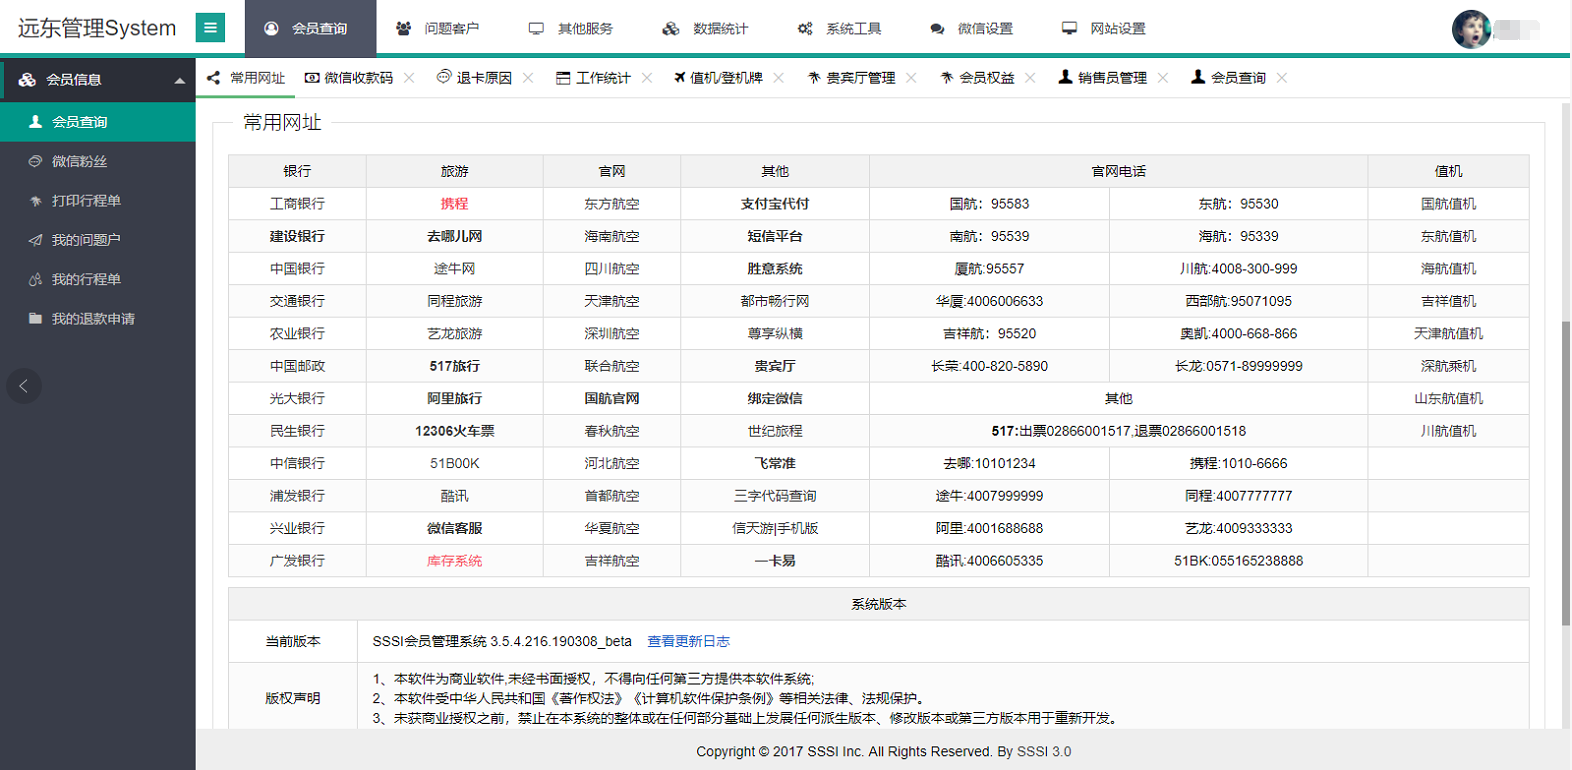Close the 会员权益 tab
This screenshot has height=770, width=1572.
click(1030, 78)
